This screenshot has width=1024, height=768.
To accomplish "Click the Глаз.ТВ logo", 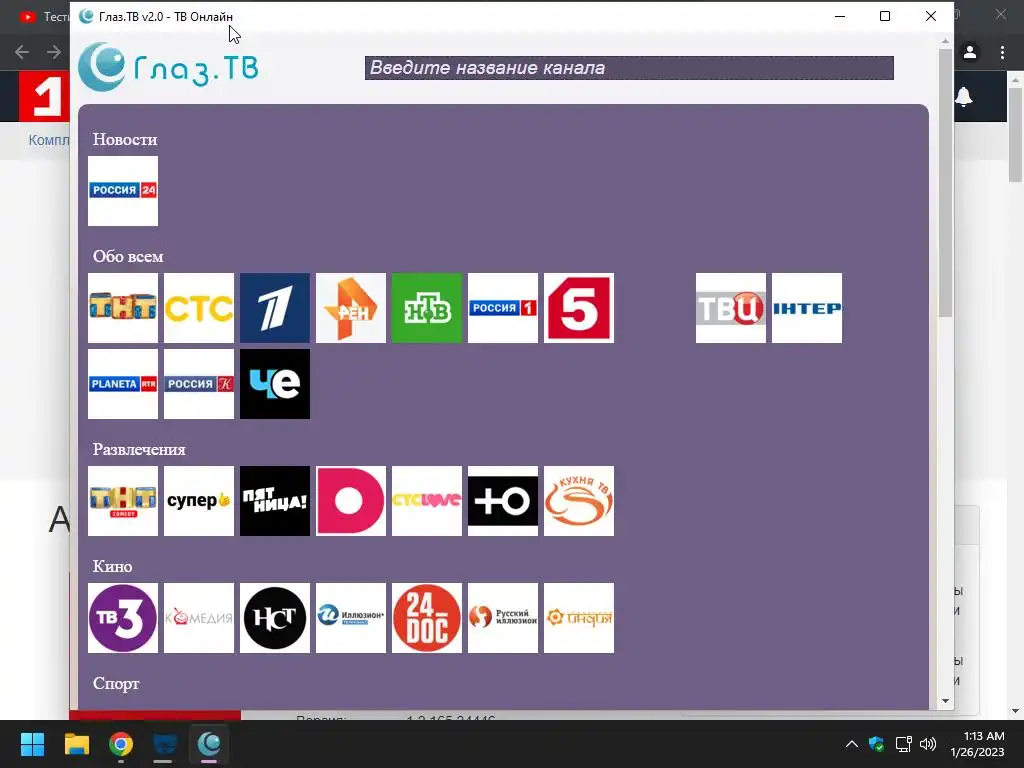I will pos(168,67).
